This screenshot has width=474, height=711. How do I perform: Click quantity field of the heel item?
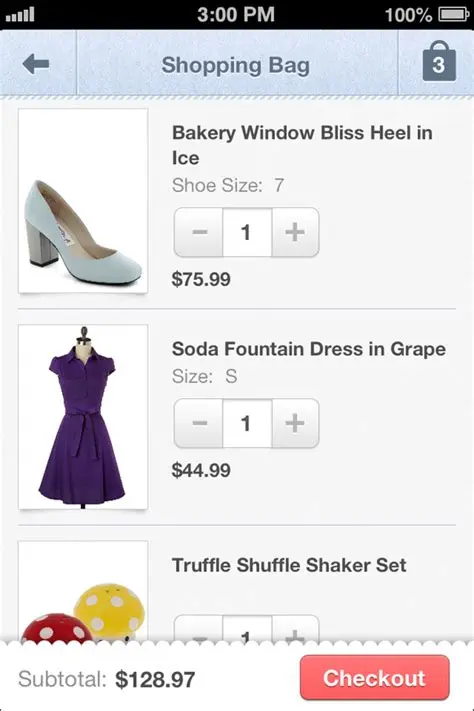(247, 233)
